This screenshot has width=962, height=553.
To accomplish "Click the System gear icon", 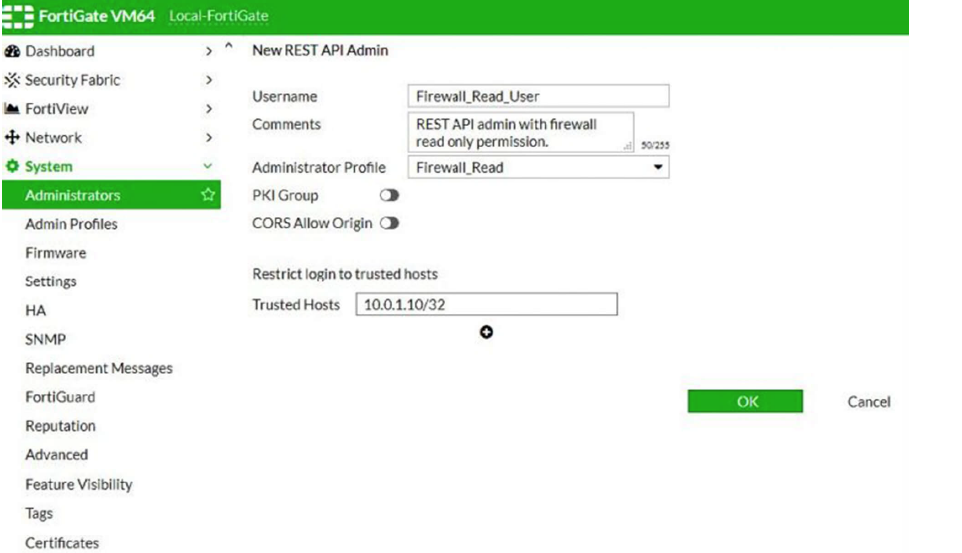I will (x=12, y=166).
